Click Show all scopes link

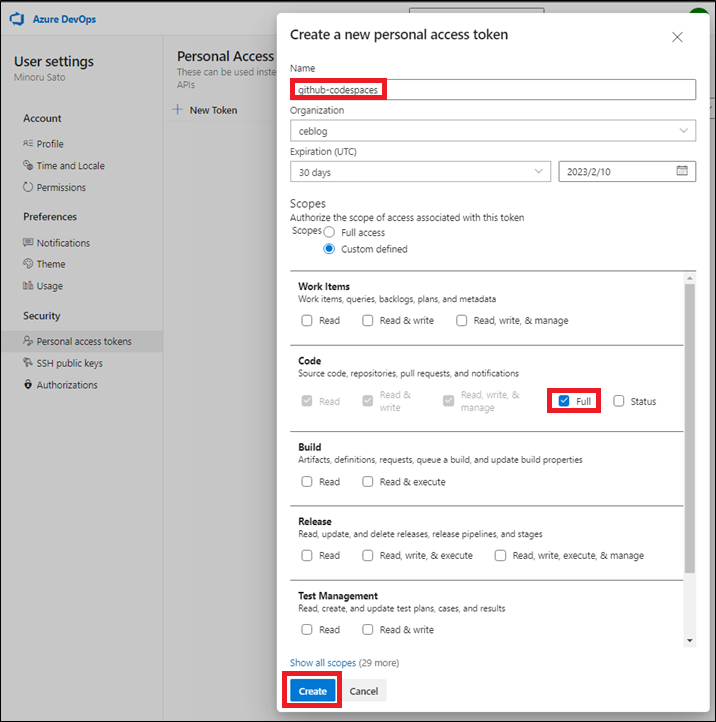[323, 662]
